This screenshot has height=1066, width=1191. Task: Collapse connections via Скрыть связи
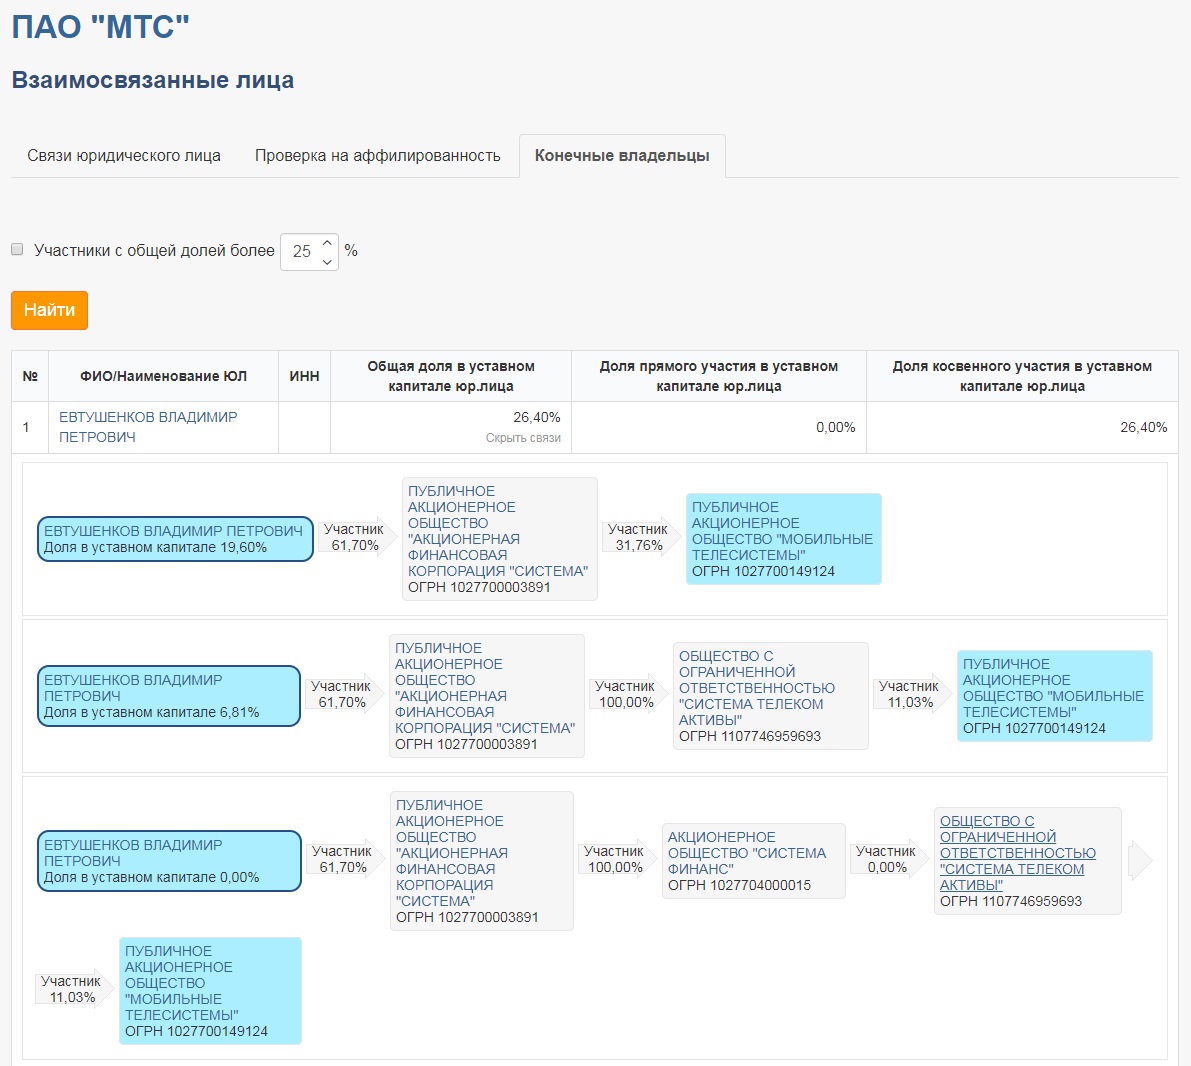pyautogui.click(x=523, y=438)
